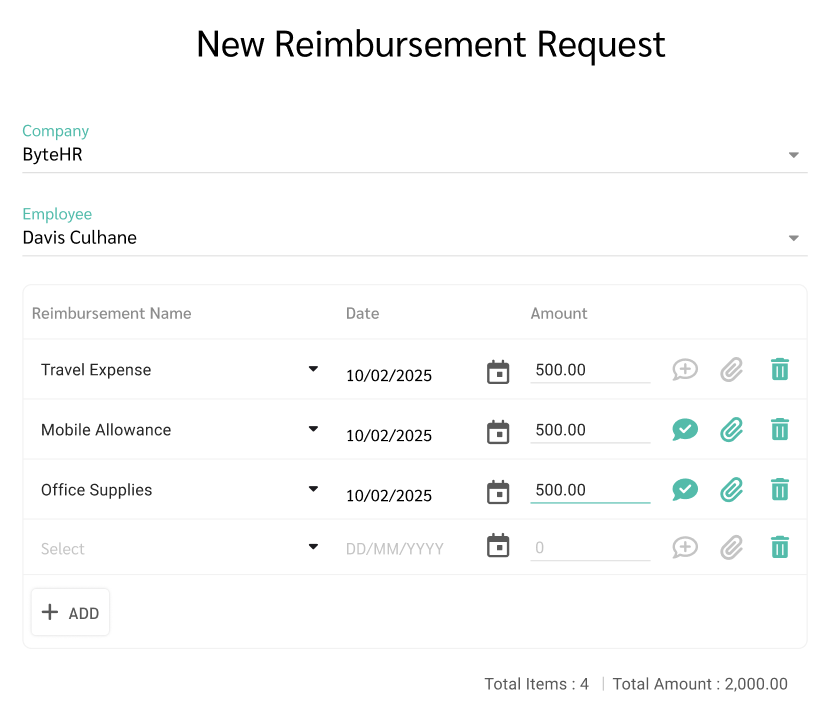Click the Amount column header

(x=559, y=313)
